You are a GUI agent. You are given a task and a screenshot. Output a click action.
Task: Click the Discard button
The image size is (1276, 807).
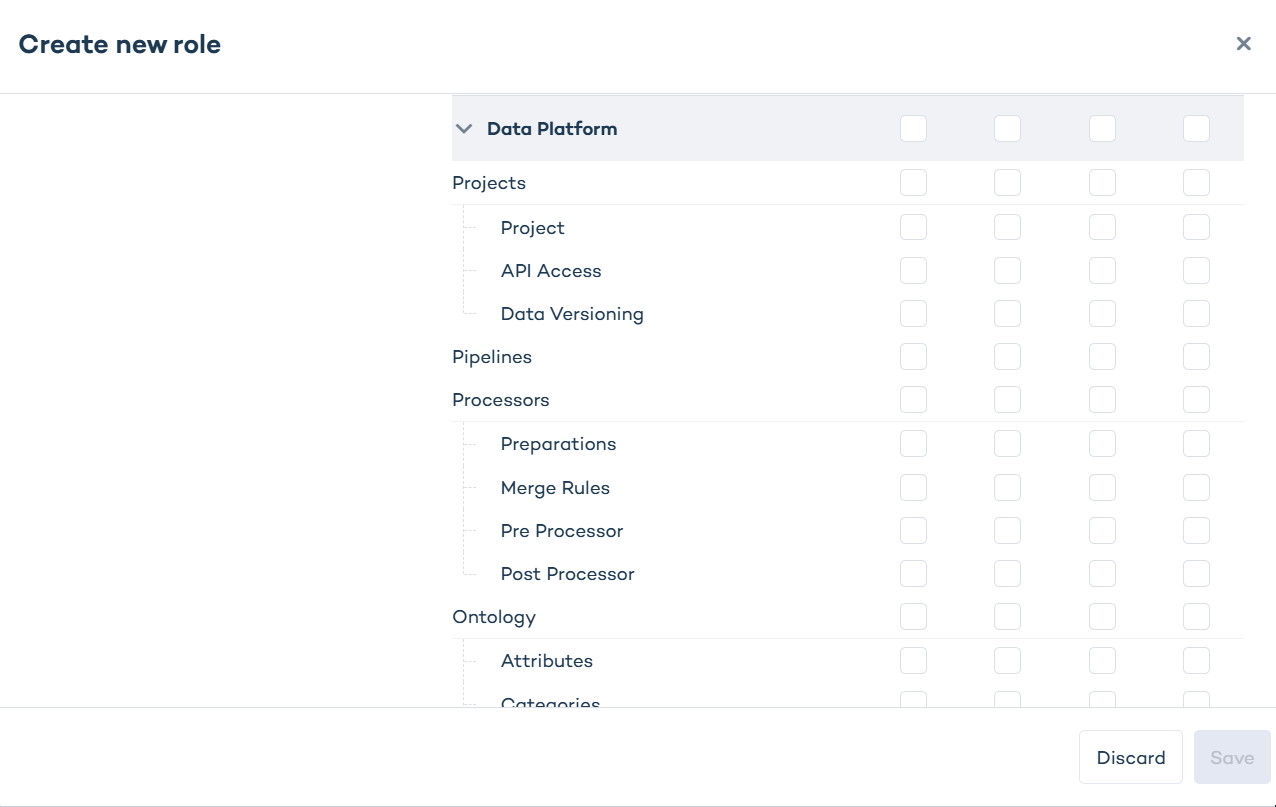point(1130,757)
